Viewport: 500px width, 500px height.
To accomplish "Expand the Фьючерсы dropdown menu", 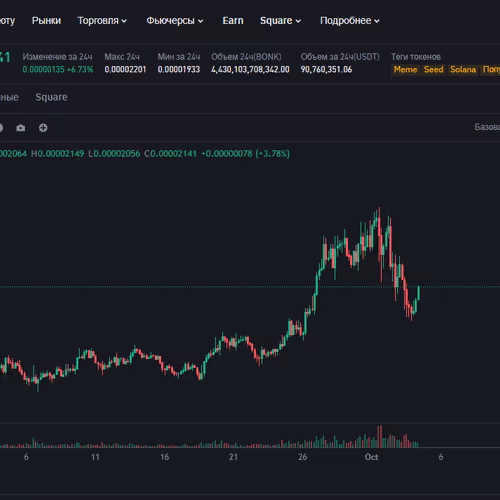I will (x=175, y=21).
